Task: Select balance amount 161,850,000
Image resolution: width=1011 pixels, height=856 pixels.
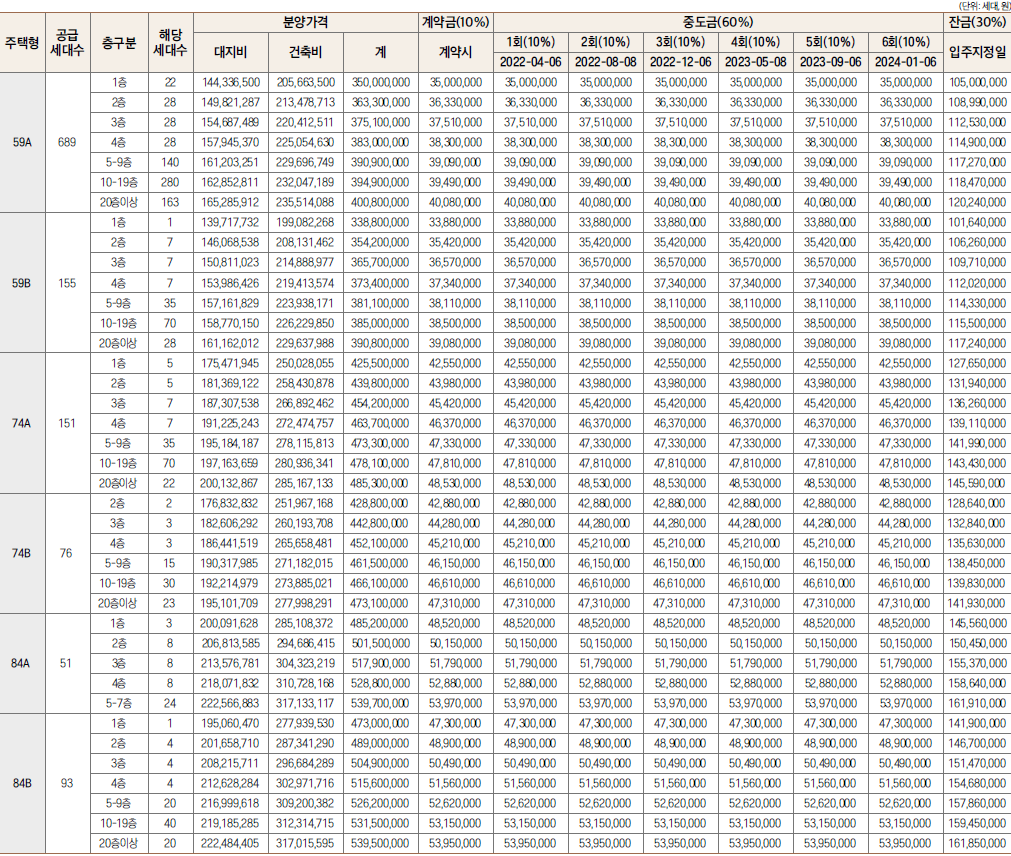Action: pos(977,843)
